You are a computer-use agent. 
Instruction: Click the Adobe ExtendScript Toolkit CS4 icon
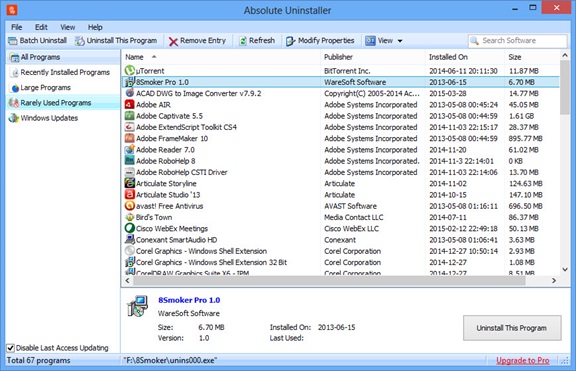[x=130, y=127]
